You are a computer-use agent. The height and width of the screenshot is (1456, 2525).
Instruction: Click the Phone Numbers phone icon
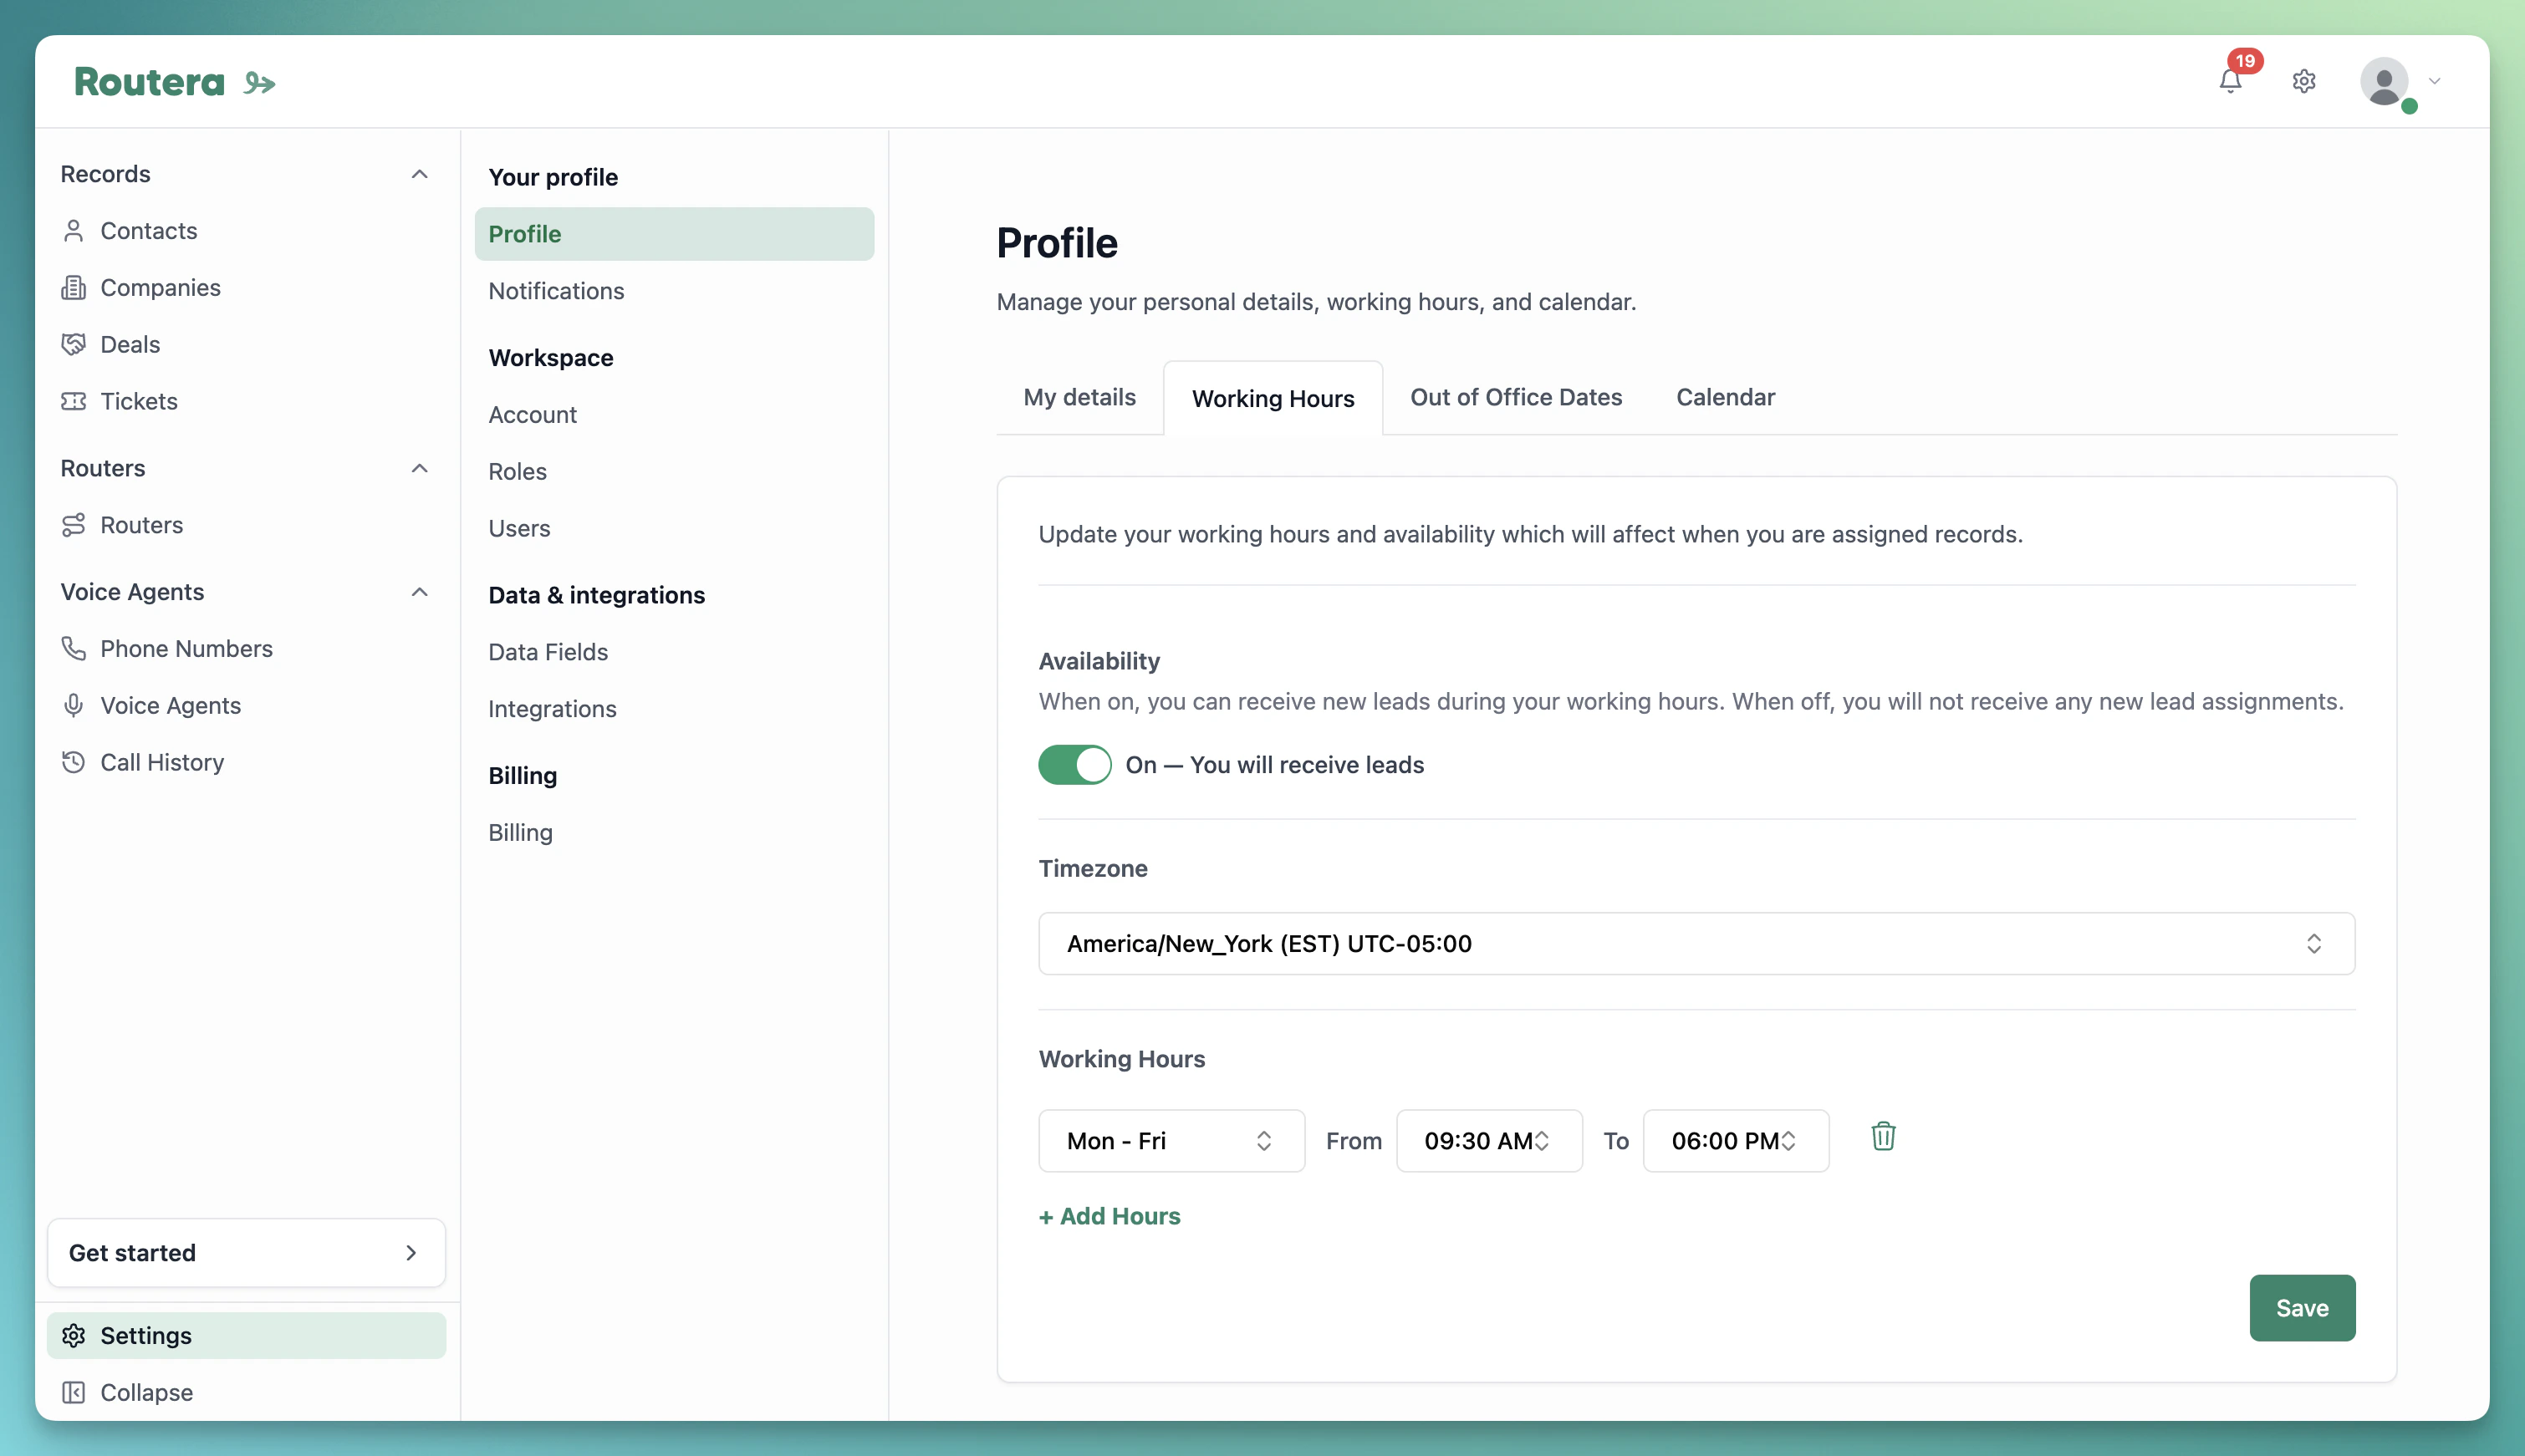(x=73, y=649)
